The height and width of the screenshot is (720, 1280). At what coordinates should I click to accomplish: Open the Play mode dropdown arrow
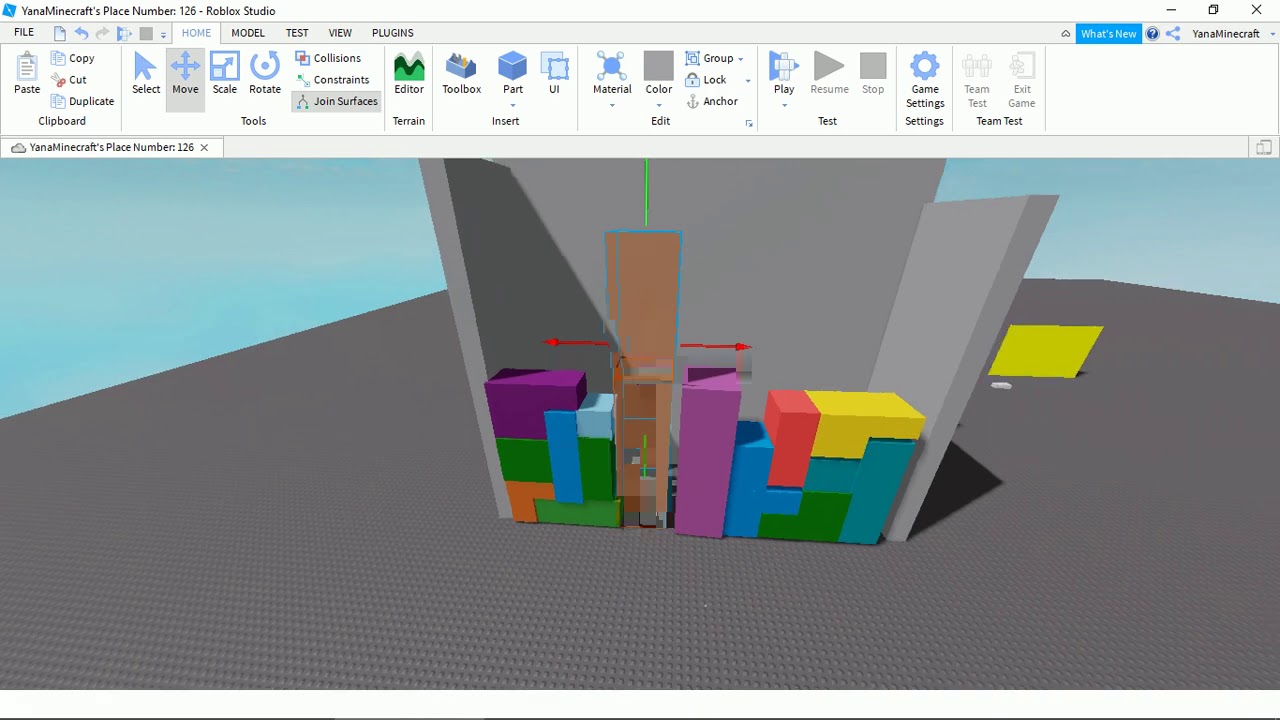coord(784,105)
